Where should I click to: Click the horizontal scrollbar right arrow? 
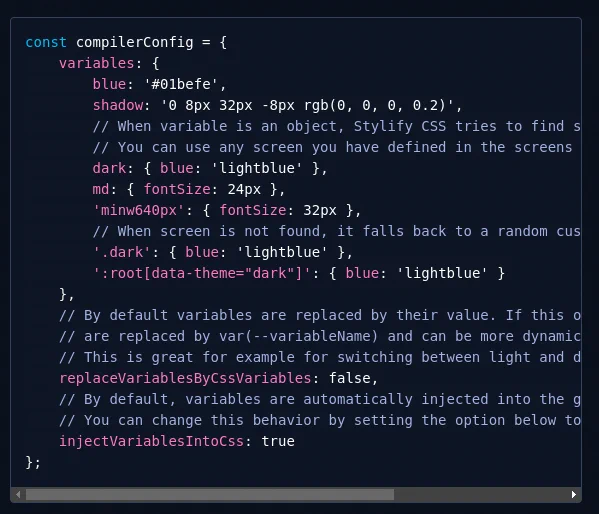point(573,495)
